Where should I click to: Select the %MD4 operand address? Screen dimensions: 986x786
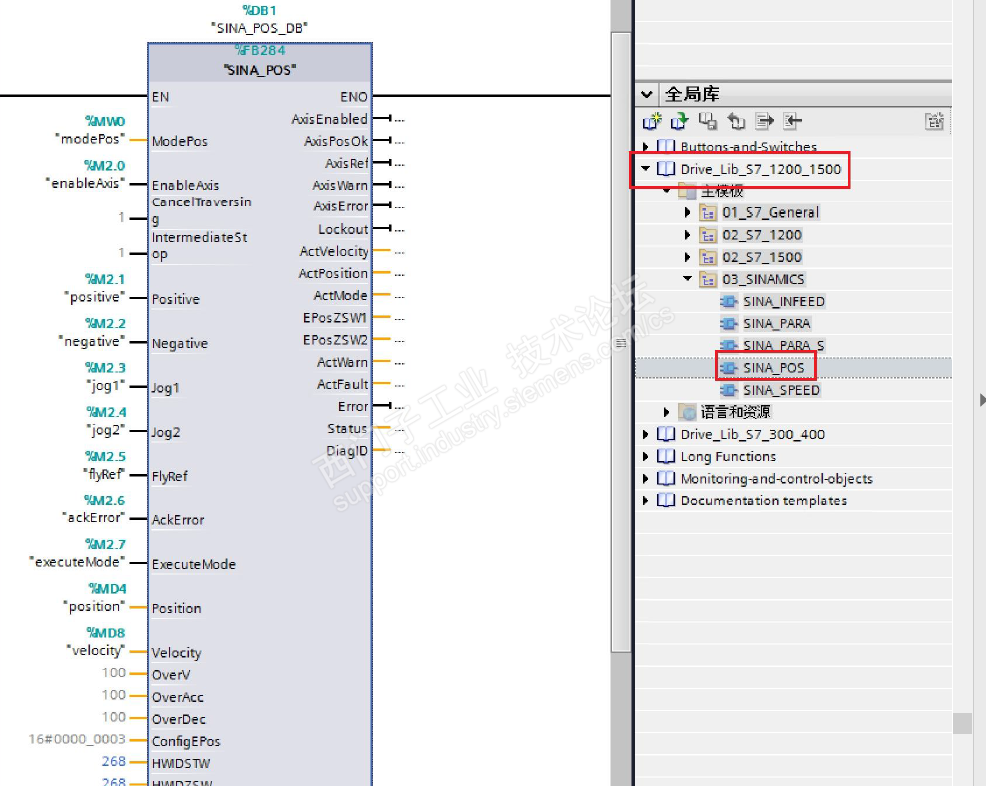pyautogui.click(x=107, y=589)
